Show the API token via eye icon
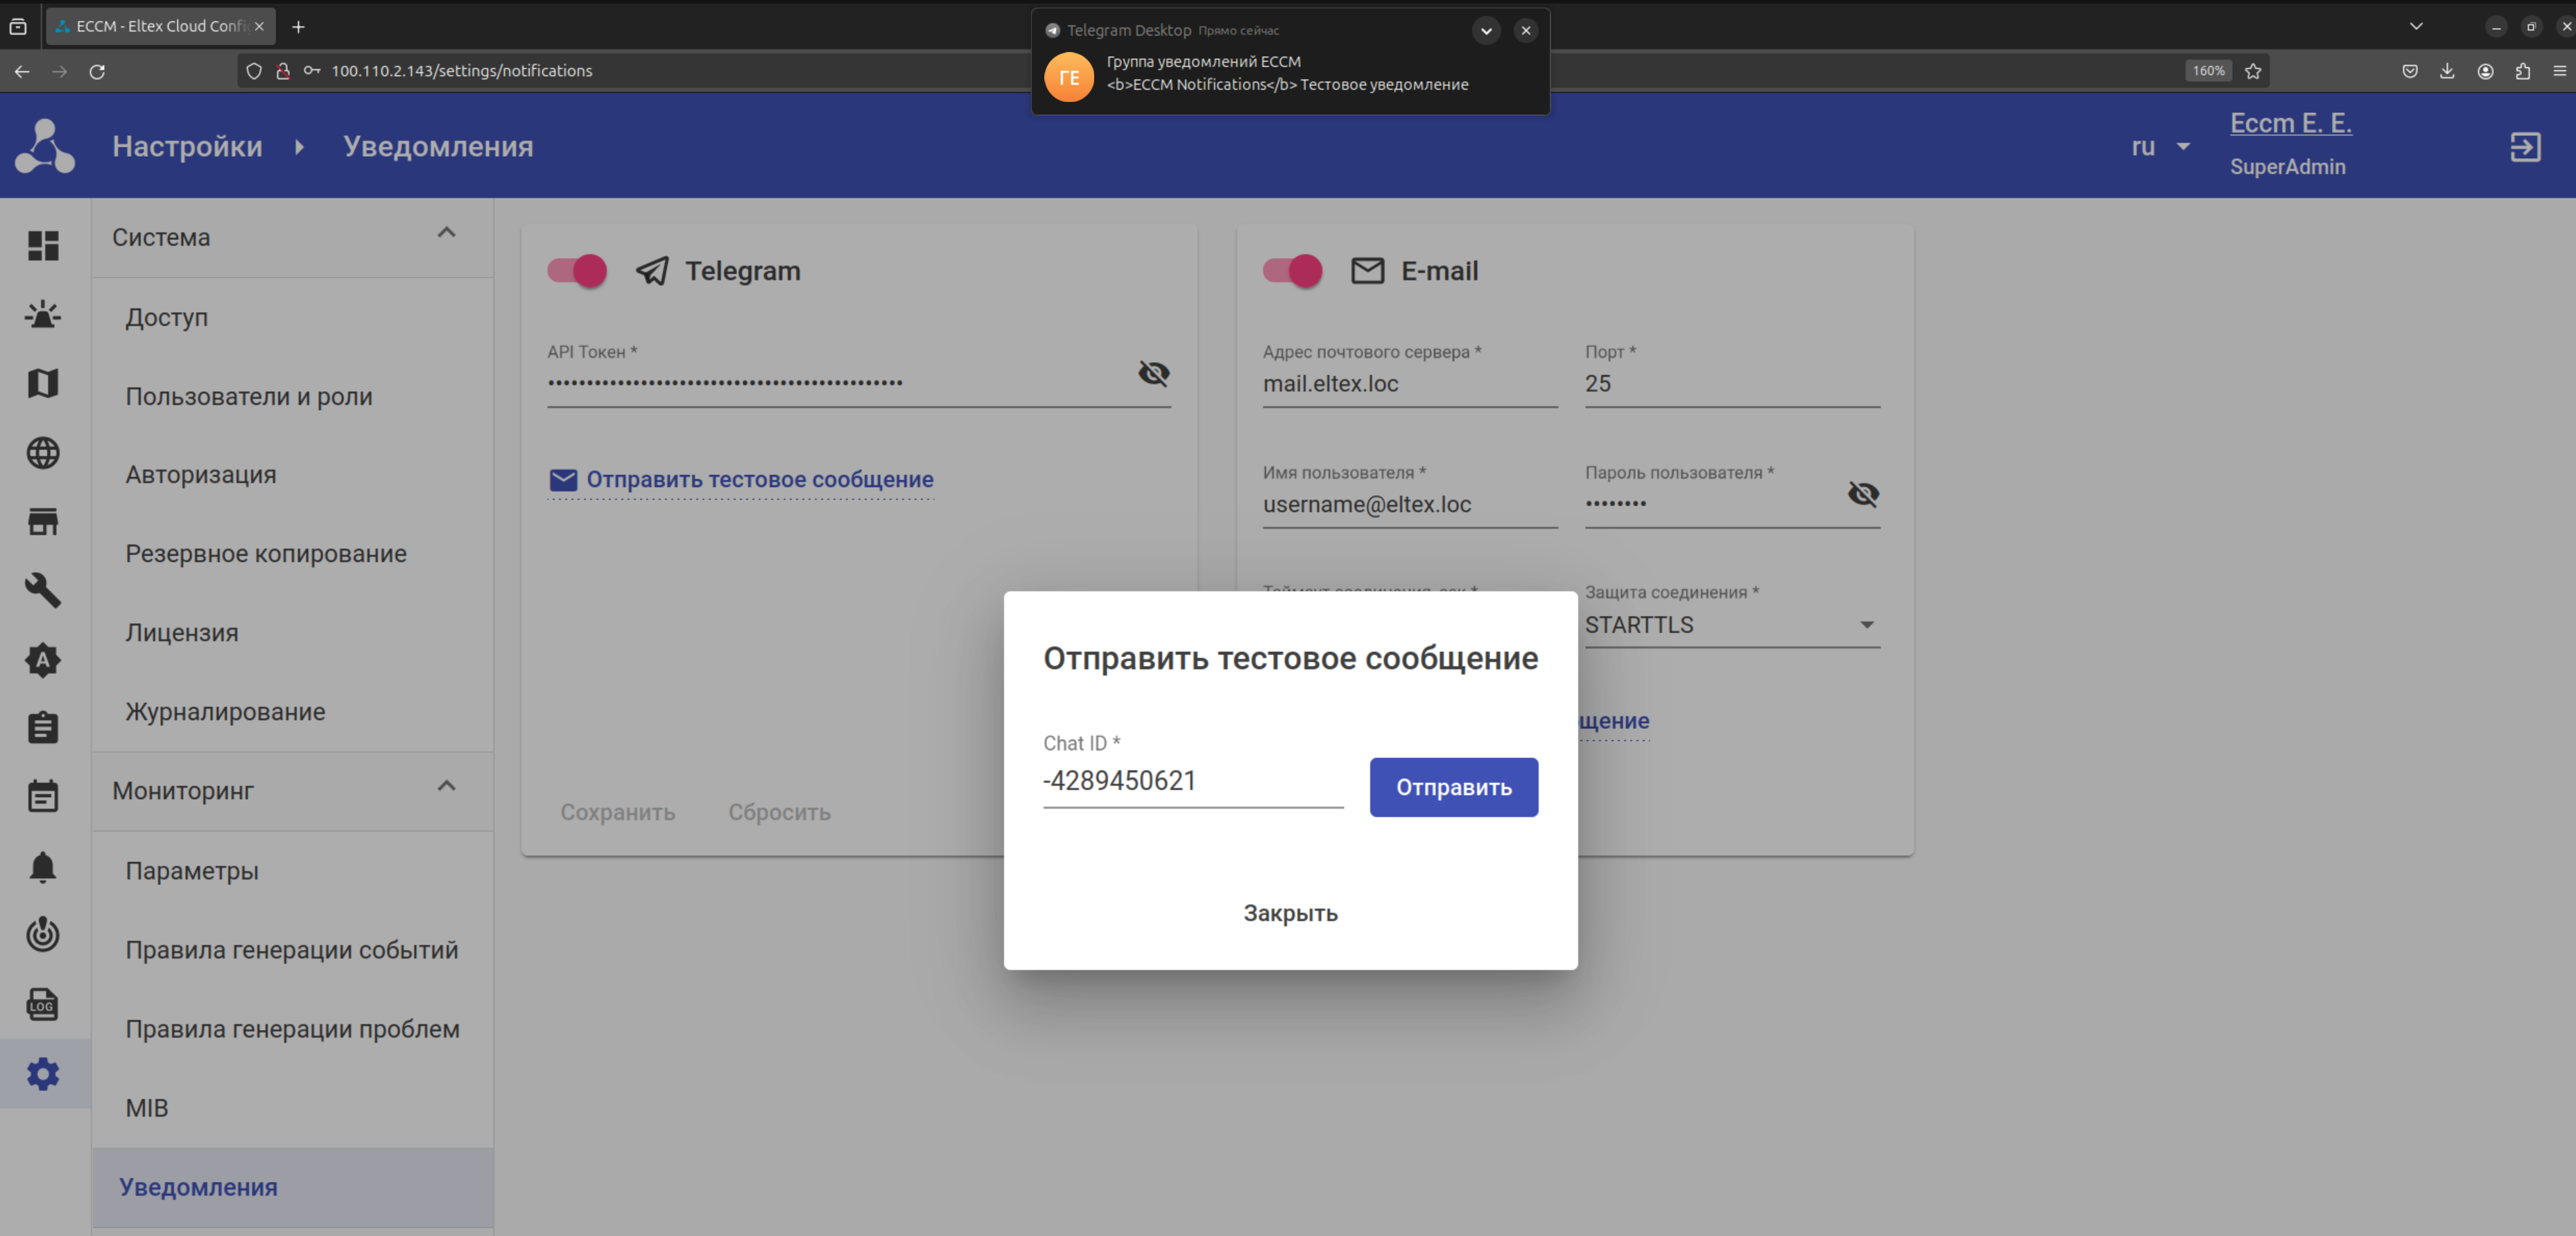The image size is (2576, 1236). point(1153,373)
